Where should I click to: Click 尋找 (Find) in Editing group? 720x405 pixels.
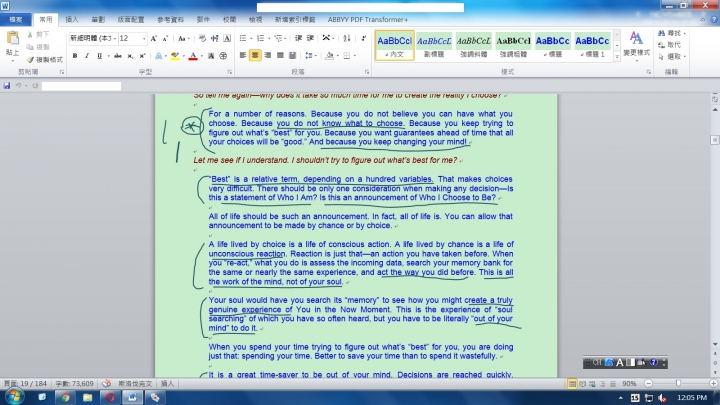coord(671,33)
